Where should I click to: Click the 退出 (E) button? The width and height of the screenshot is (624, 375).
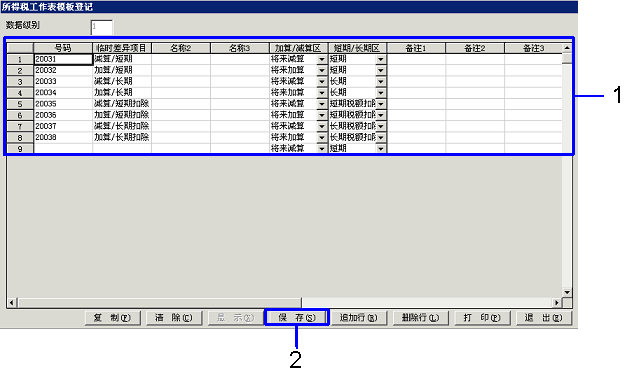tap(544, 318)
